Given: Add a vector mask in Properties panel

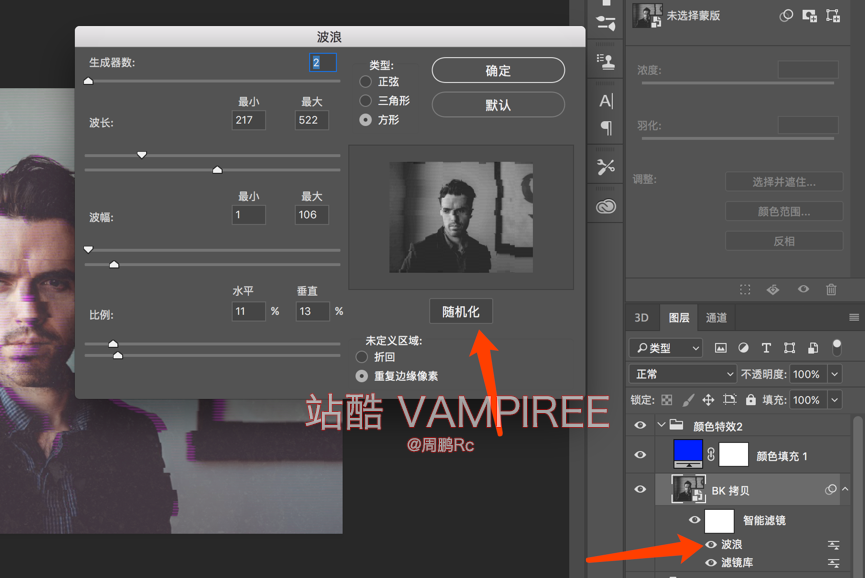Looking at the screenshot, I should point(832,15).
